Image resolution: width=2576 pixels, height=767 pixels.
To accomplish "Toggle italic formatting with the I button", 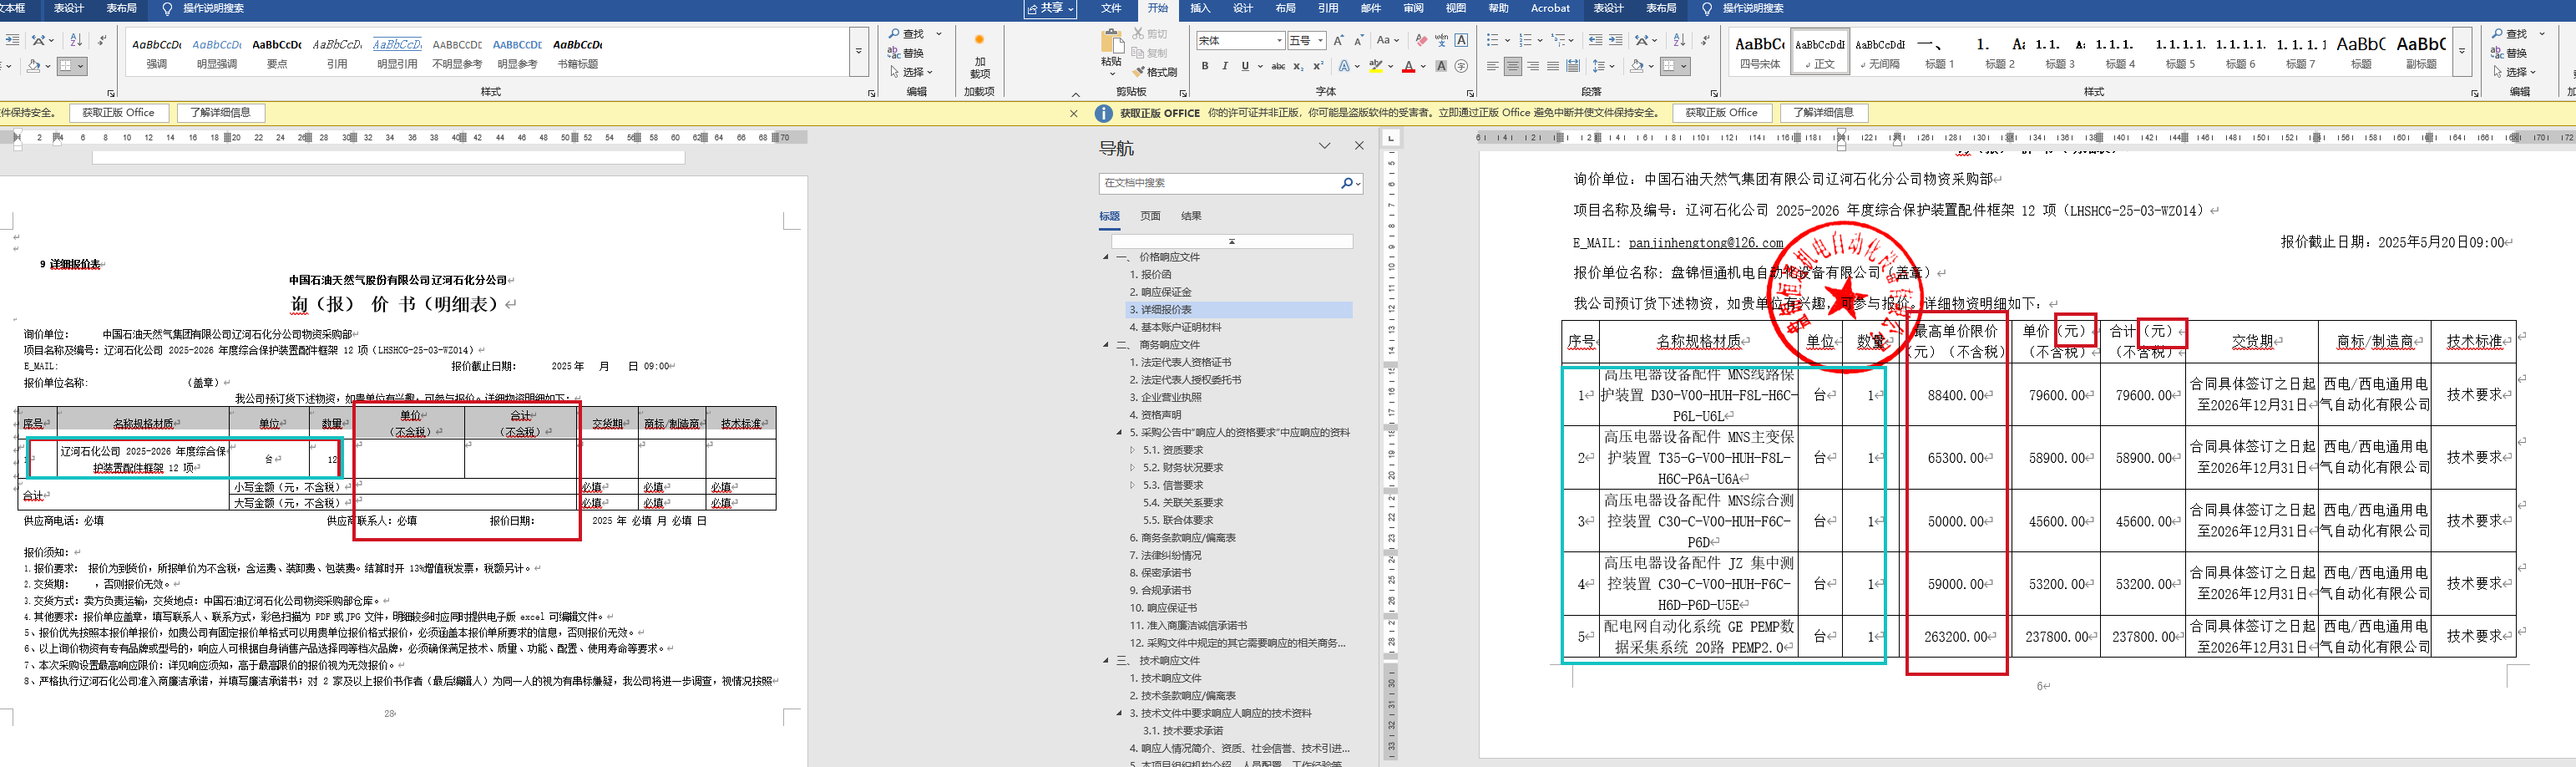I will [x=1225, y=67].
